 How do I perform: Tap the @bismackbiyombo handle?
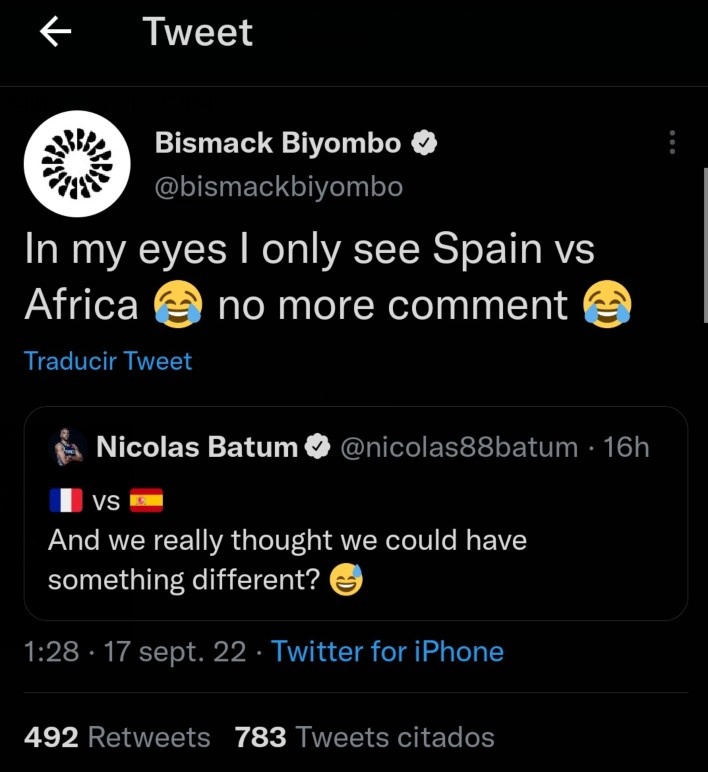click(278, 187)
